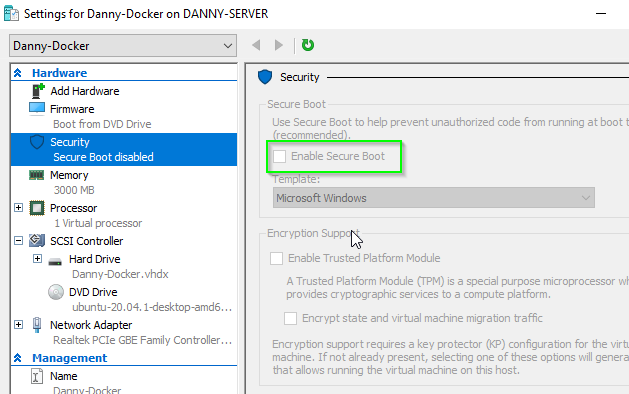Click the Hard Drive icon
This screenshot has width=629, height=394.
tap(55, 262)
